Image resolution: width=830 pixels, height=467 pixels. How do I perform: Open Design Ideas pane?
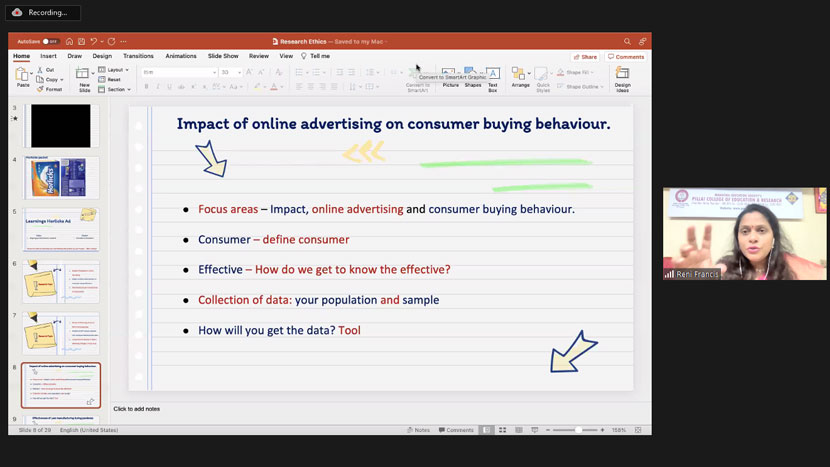click(x=622, y=76)
